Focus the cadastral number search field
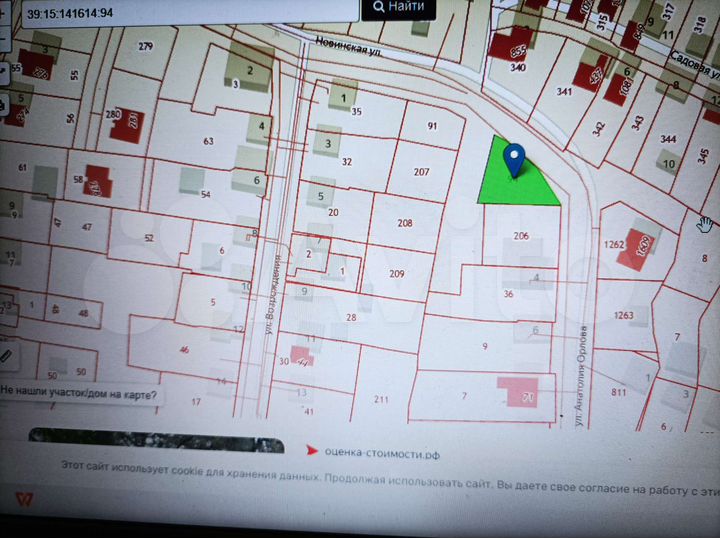Image resolution: width=720 pixels, height=538 pixels. tap(180, 11)
